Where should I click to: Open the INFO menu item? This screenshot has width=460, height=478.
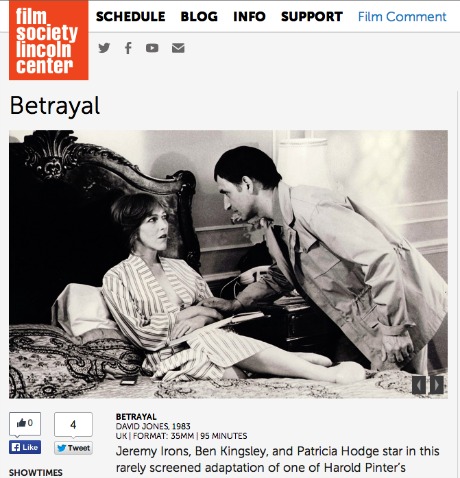pos(249,16)
